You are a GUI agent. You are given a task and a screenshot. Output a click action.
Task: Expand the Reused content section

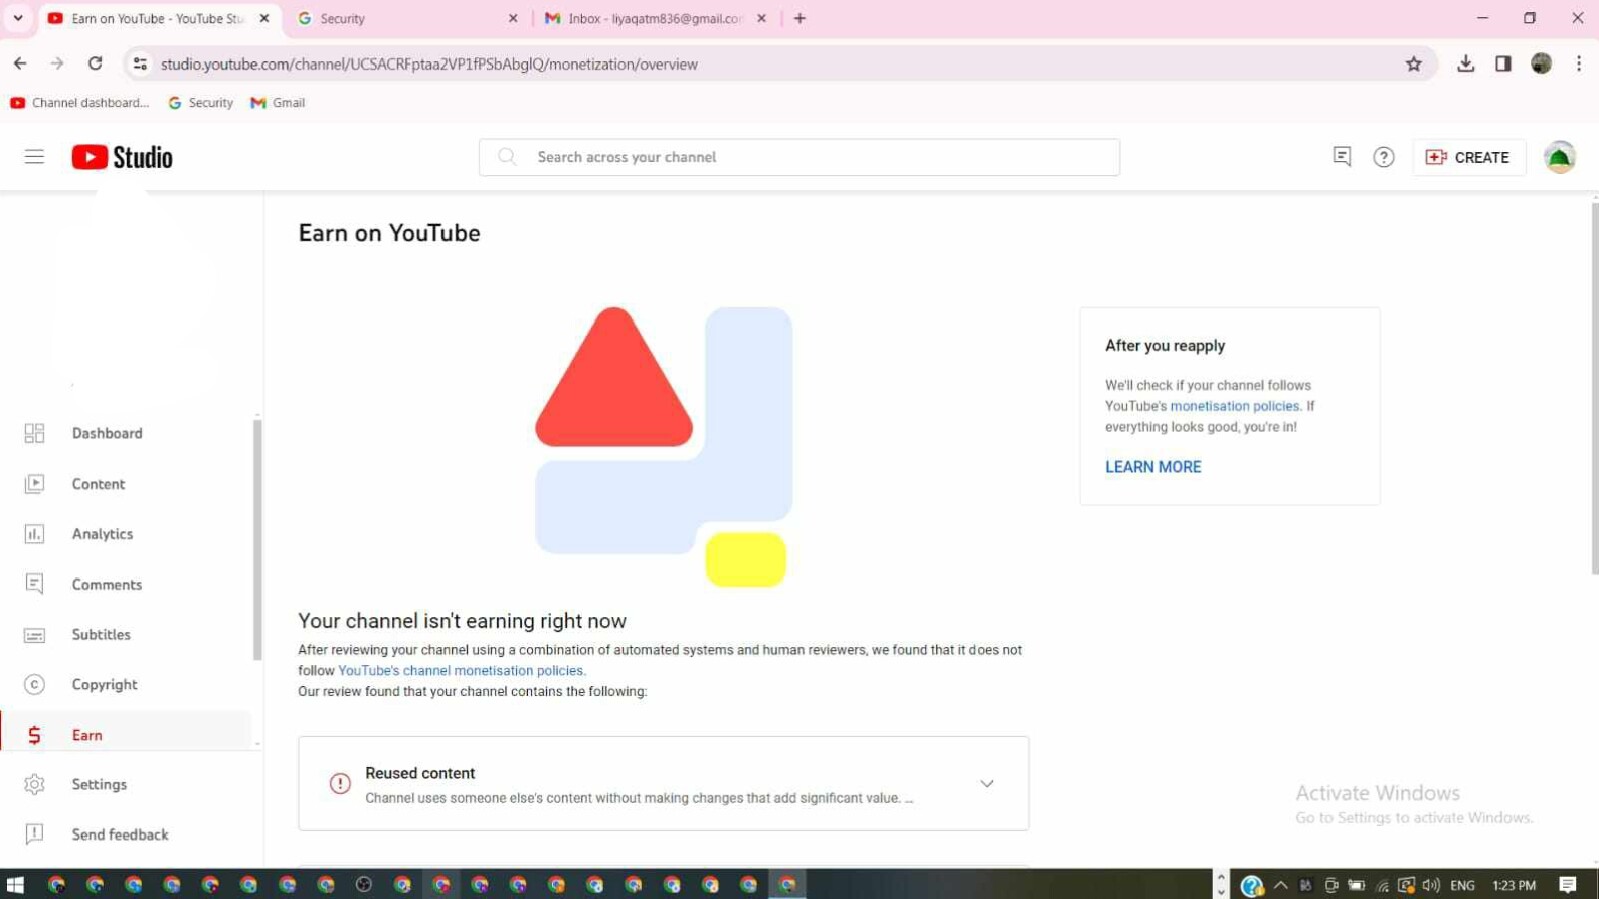point(986,784)
